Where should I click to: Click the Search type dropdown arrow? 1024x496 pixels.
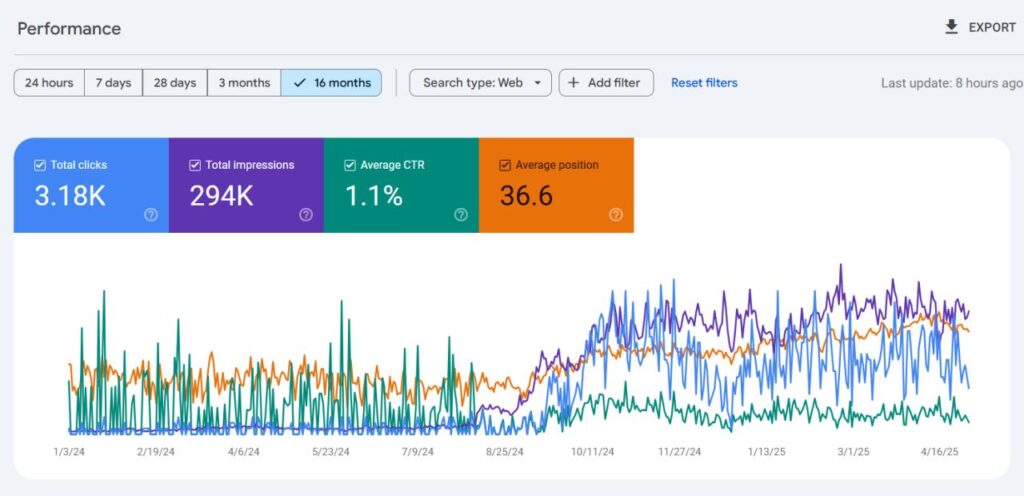click(537, 83)
